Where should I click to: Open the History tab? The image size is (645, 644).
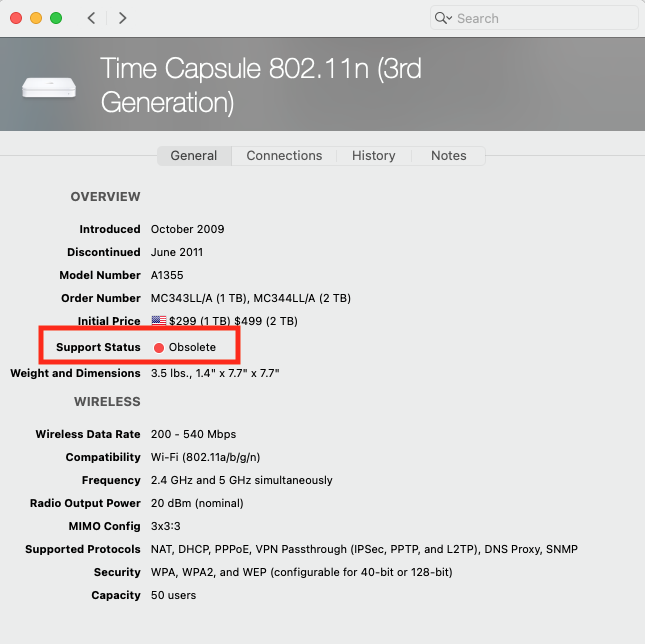coord(374,156)
